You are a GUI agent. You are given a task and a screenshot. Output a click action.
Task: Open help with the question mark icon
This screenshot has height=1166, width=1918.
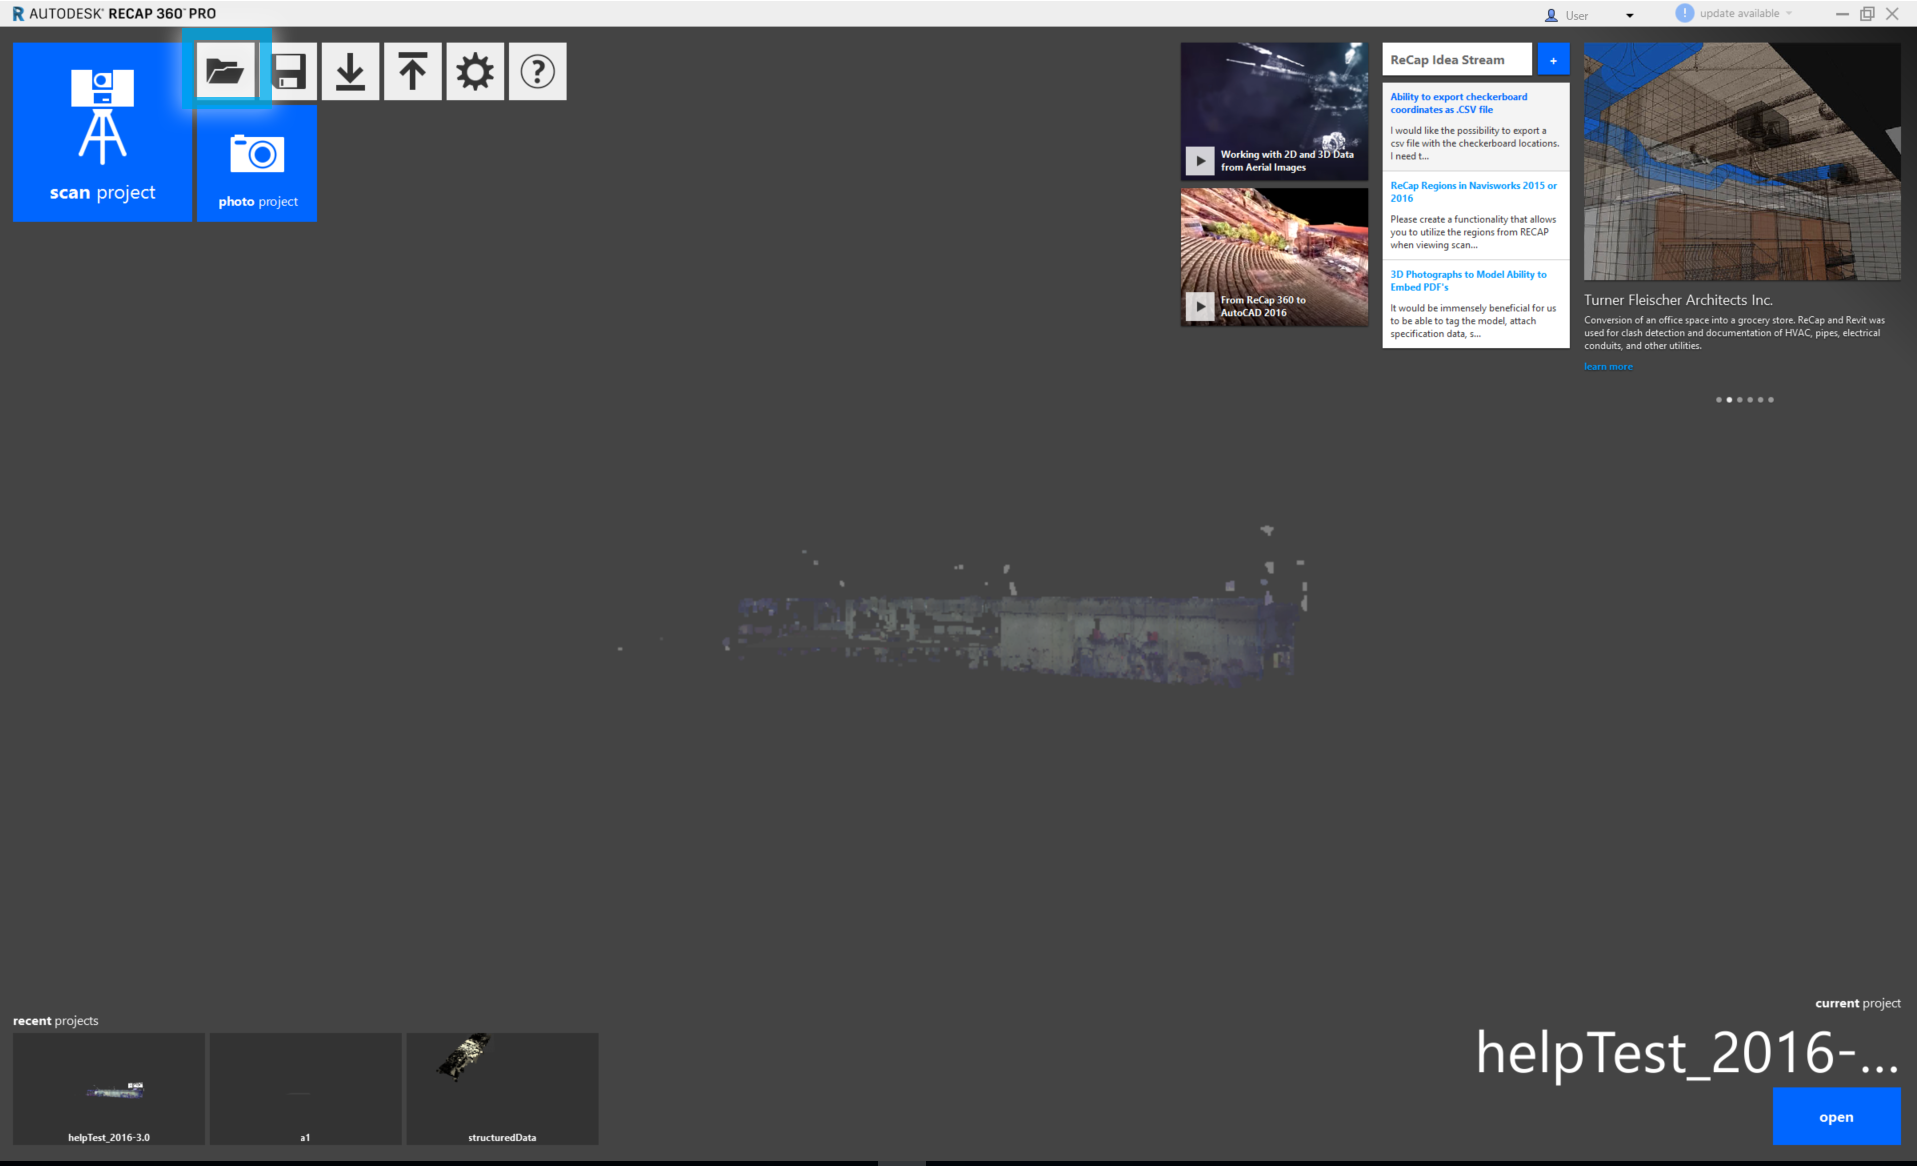pos(538,71)
